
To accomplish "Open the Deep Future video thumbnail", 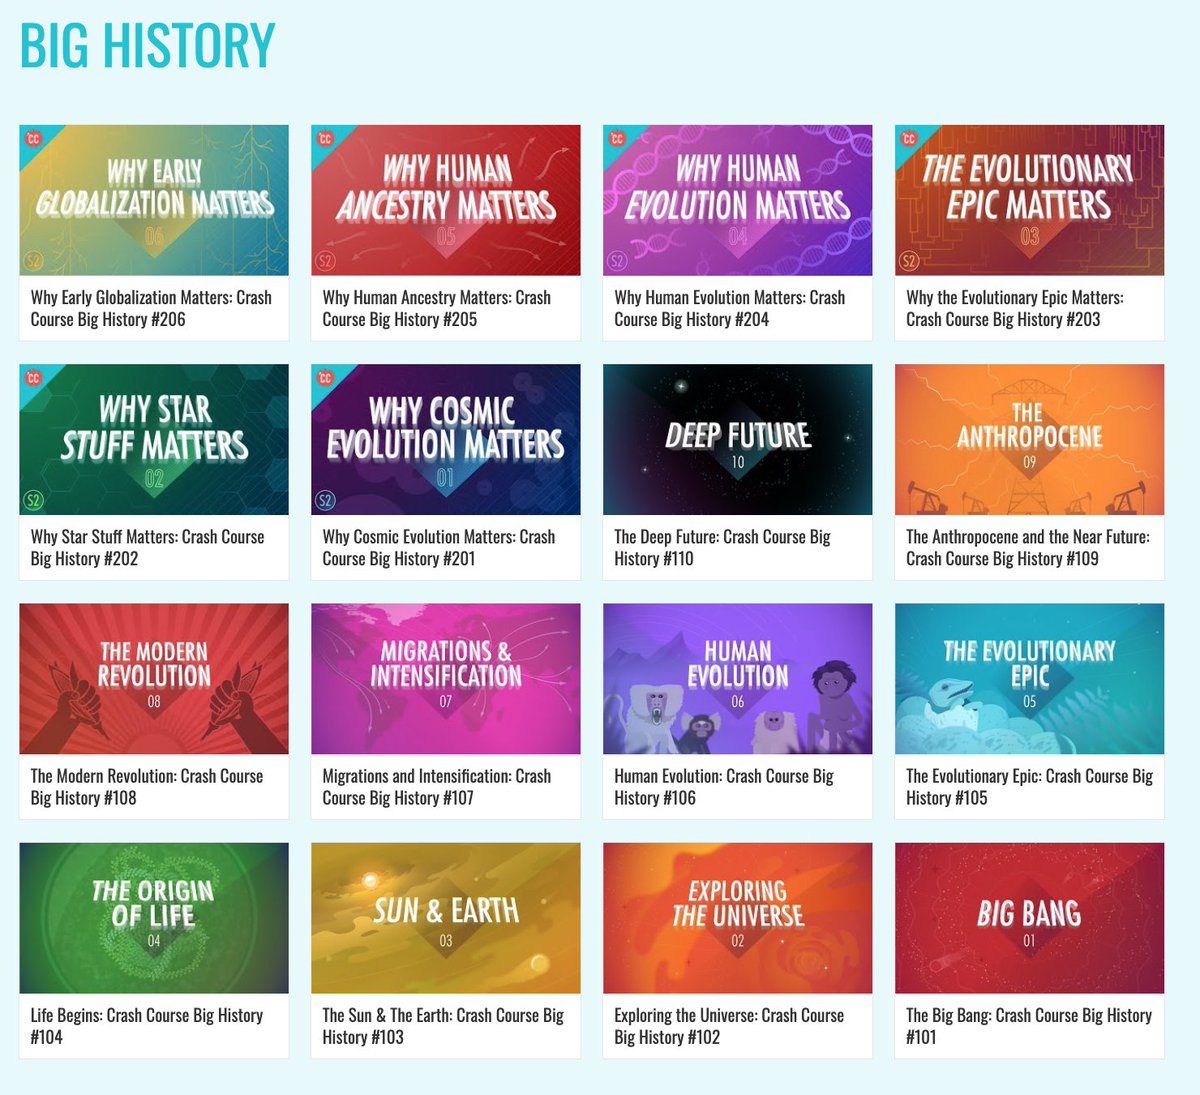I will pos(738,440).
